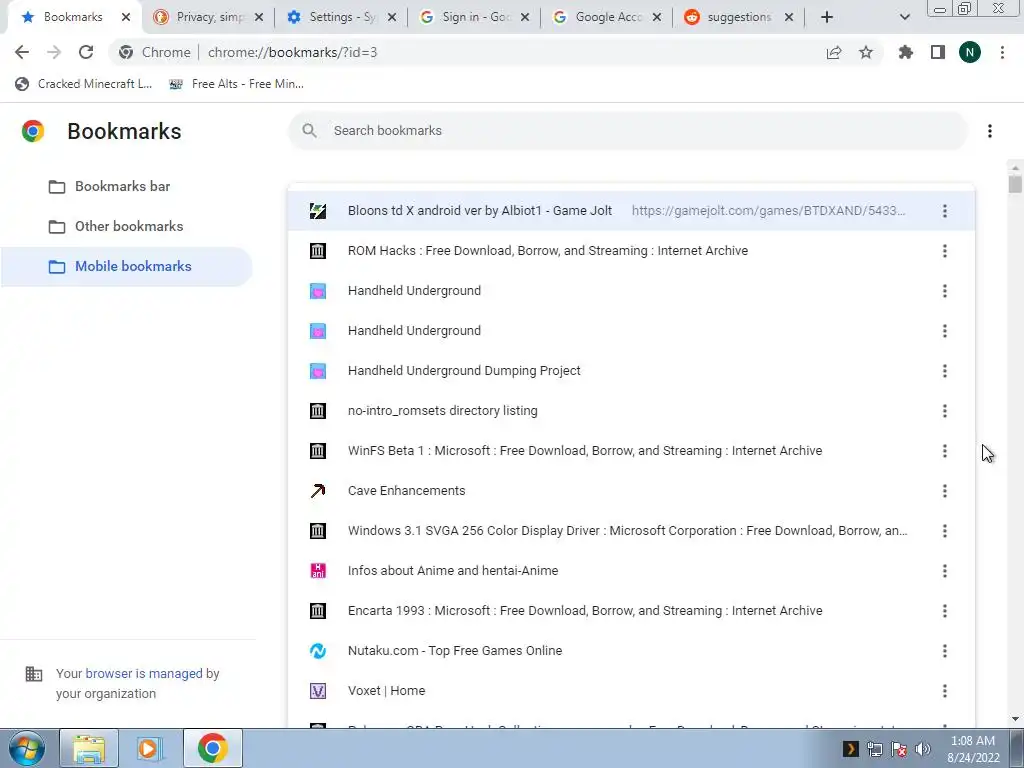
Task: Open more actions for ROM Hacks bookmark
Action: click(945, 251)
